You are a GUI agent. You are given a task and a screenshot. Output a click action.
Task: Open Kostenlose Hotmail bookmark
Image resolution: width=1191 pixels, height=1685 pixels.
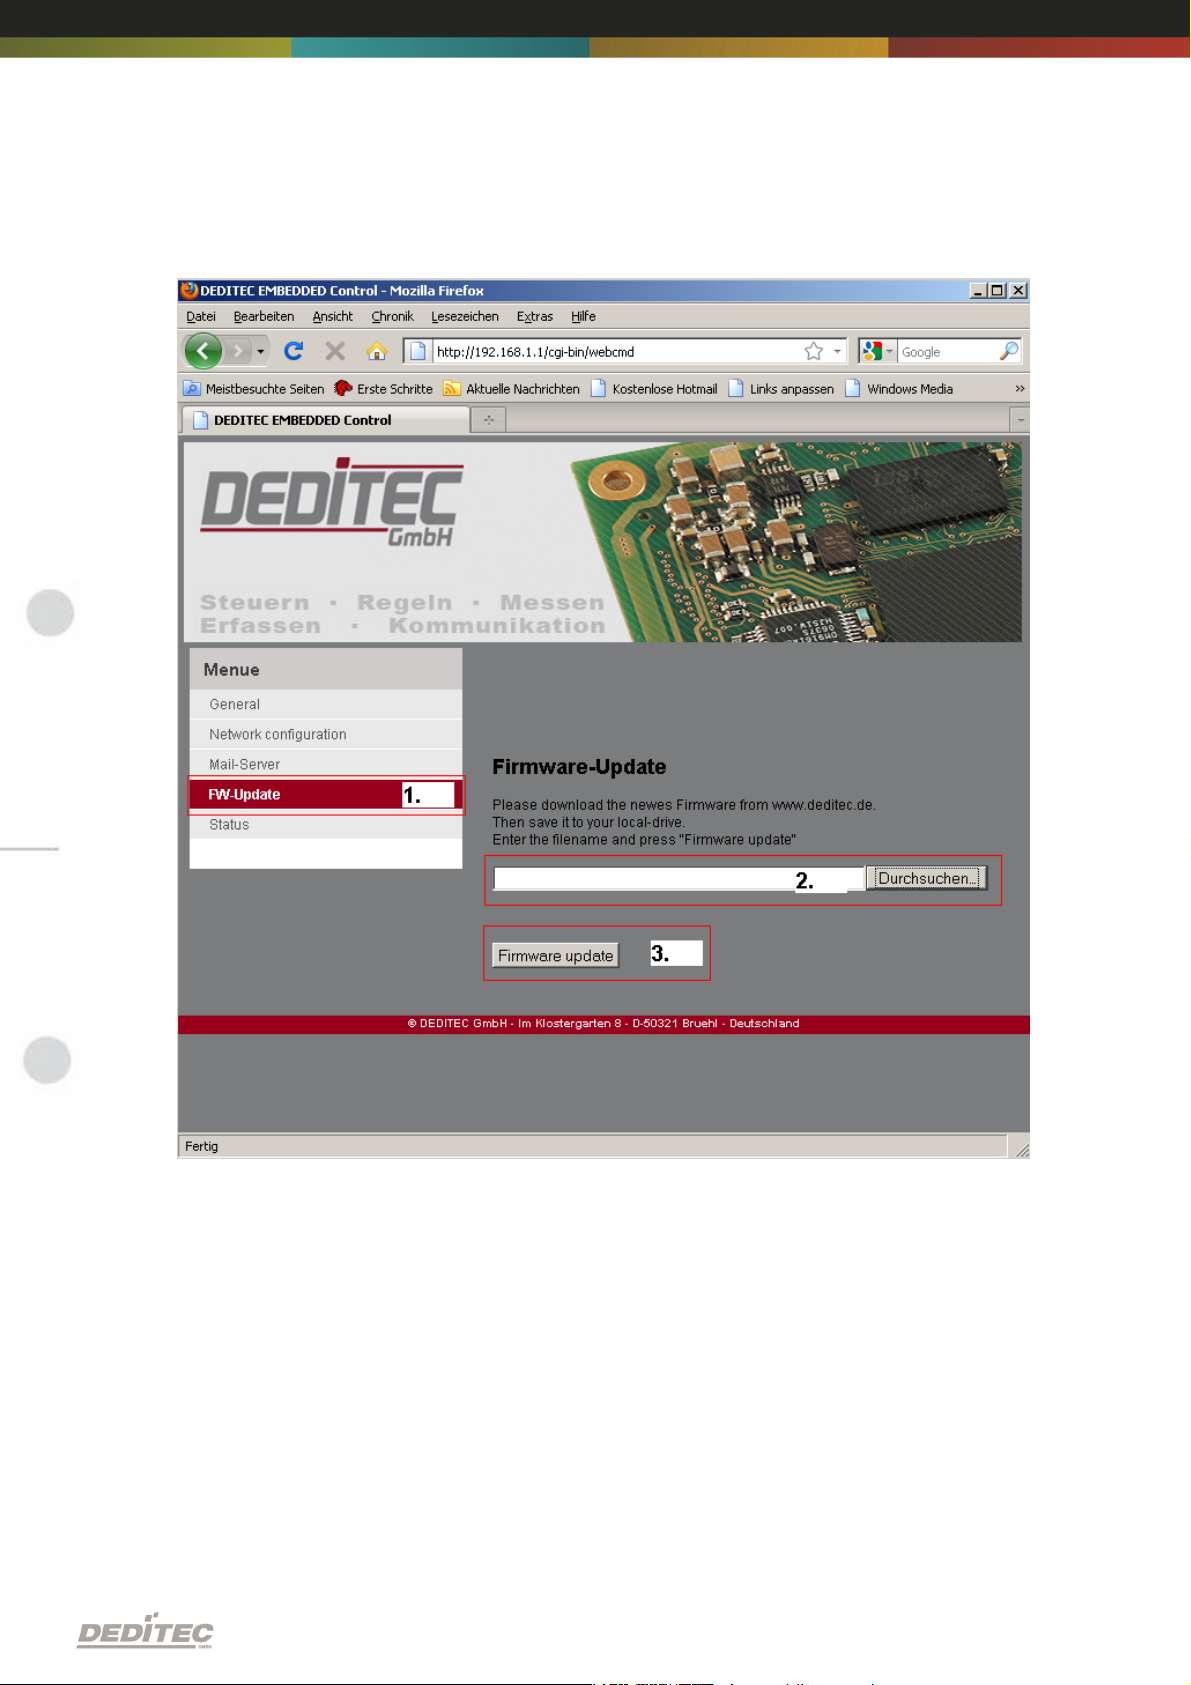654,388
